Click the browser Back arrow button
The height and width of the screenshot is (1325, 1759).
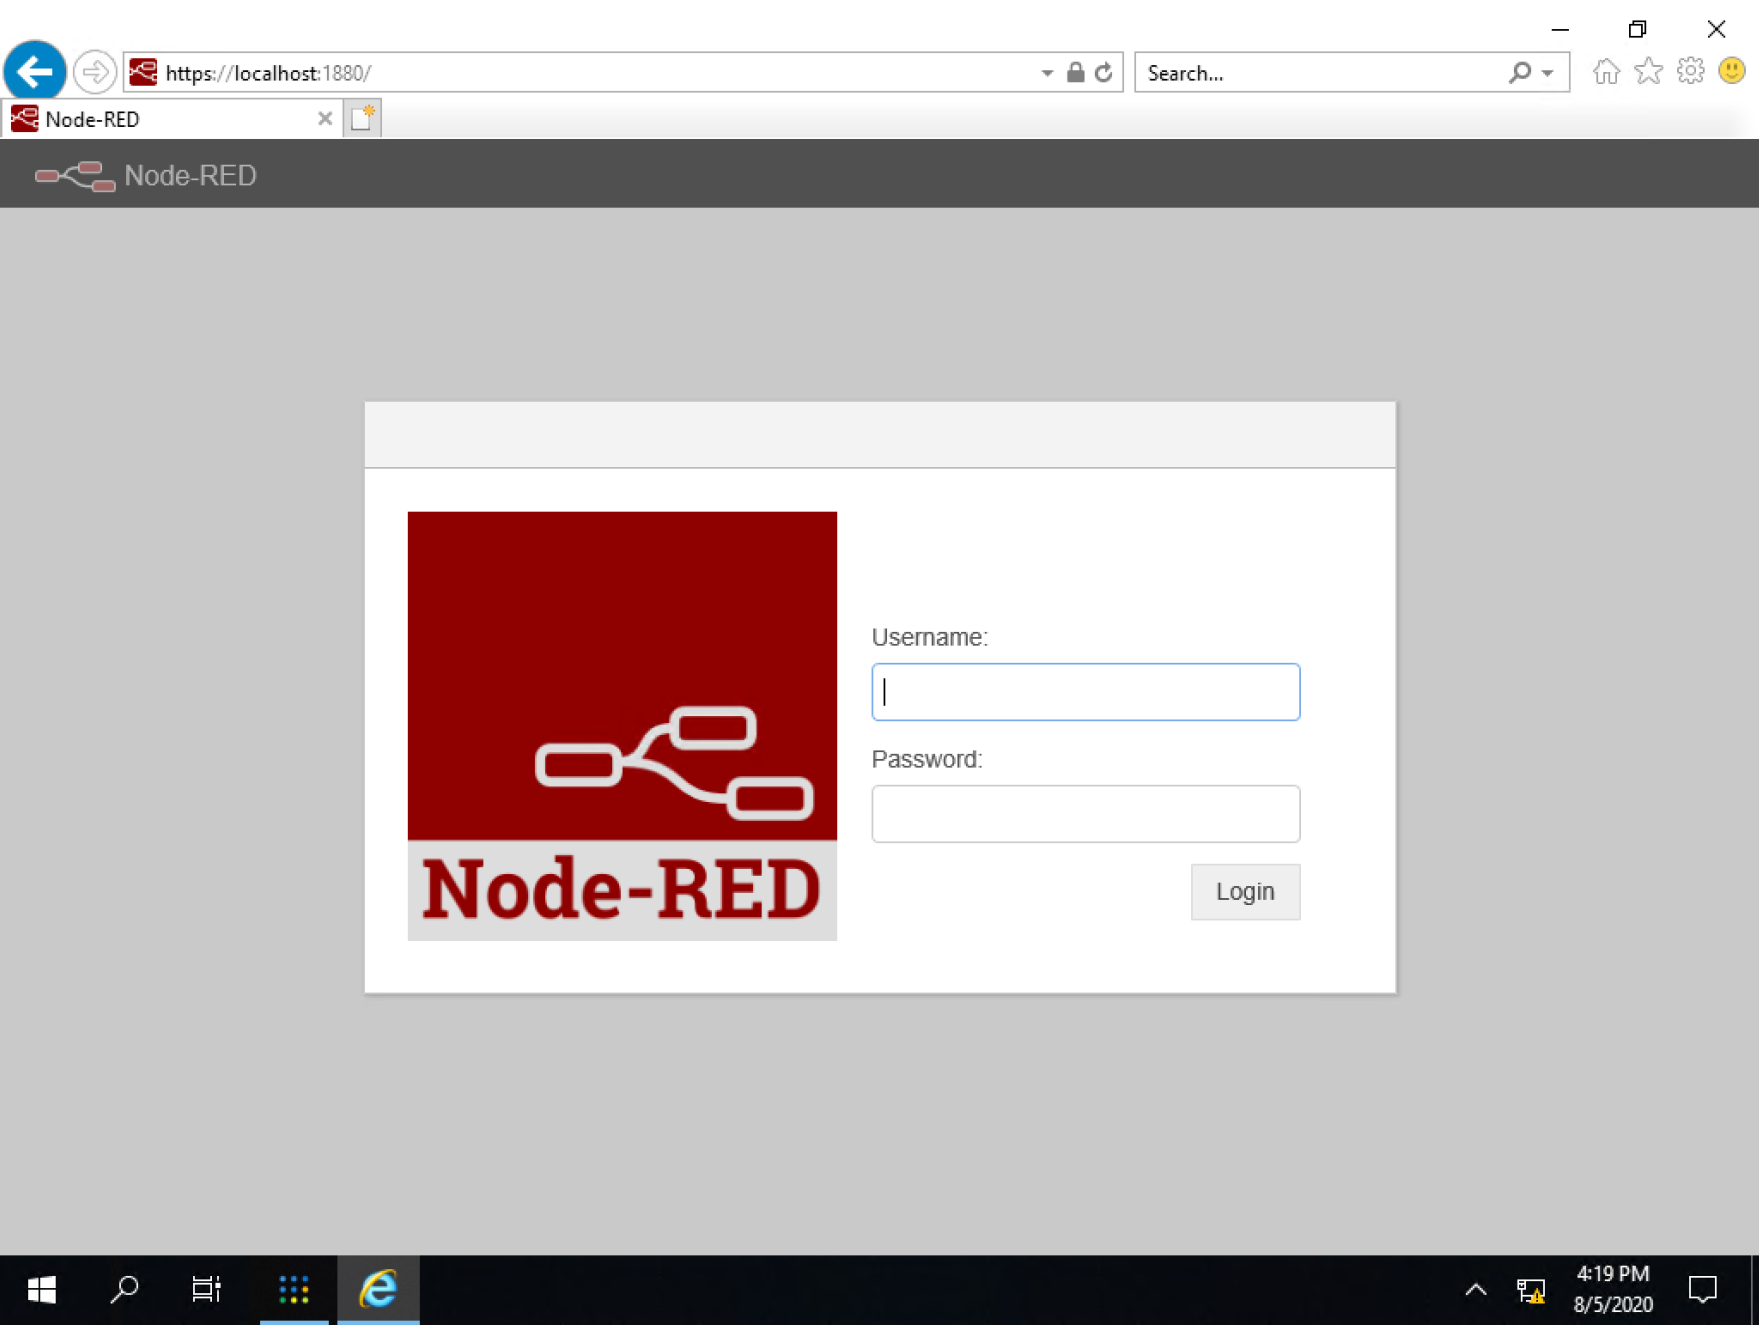[35, 72]
